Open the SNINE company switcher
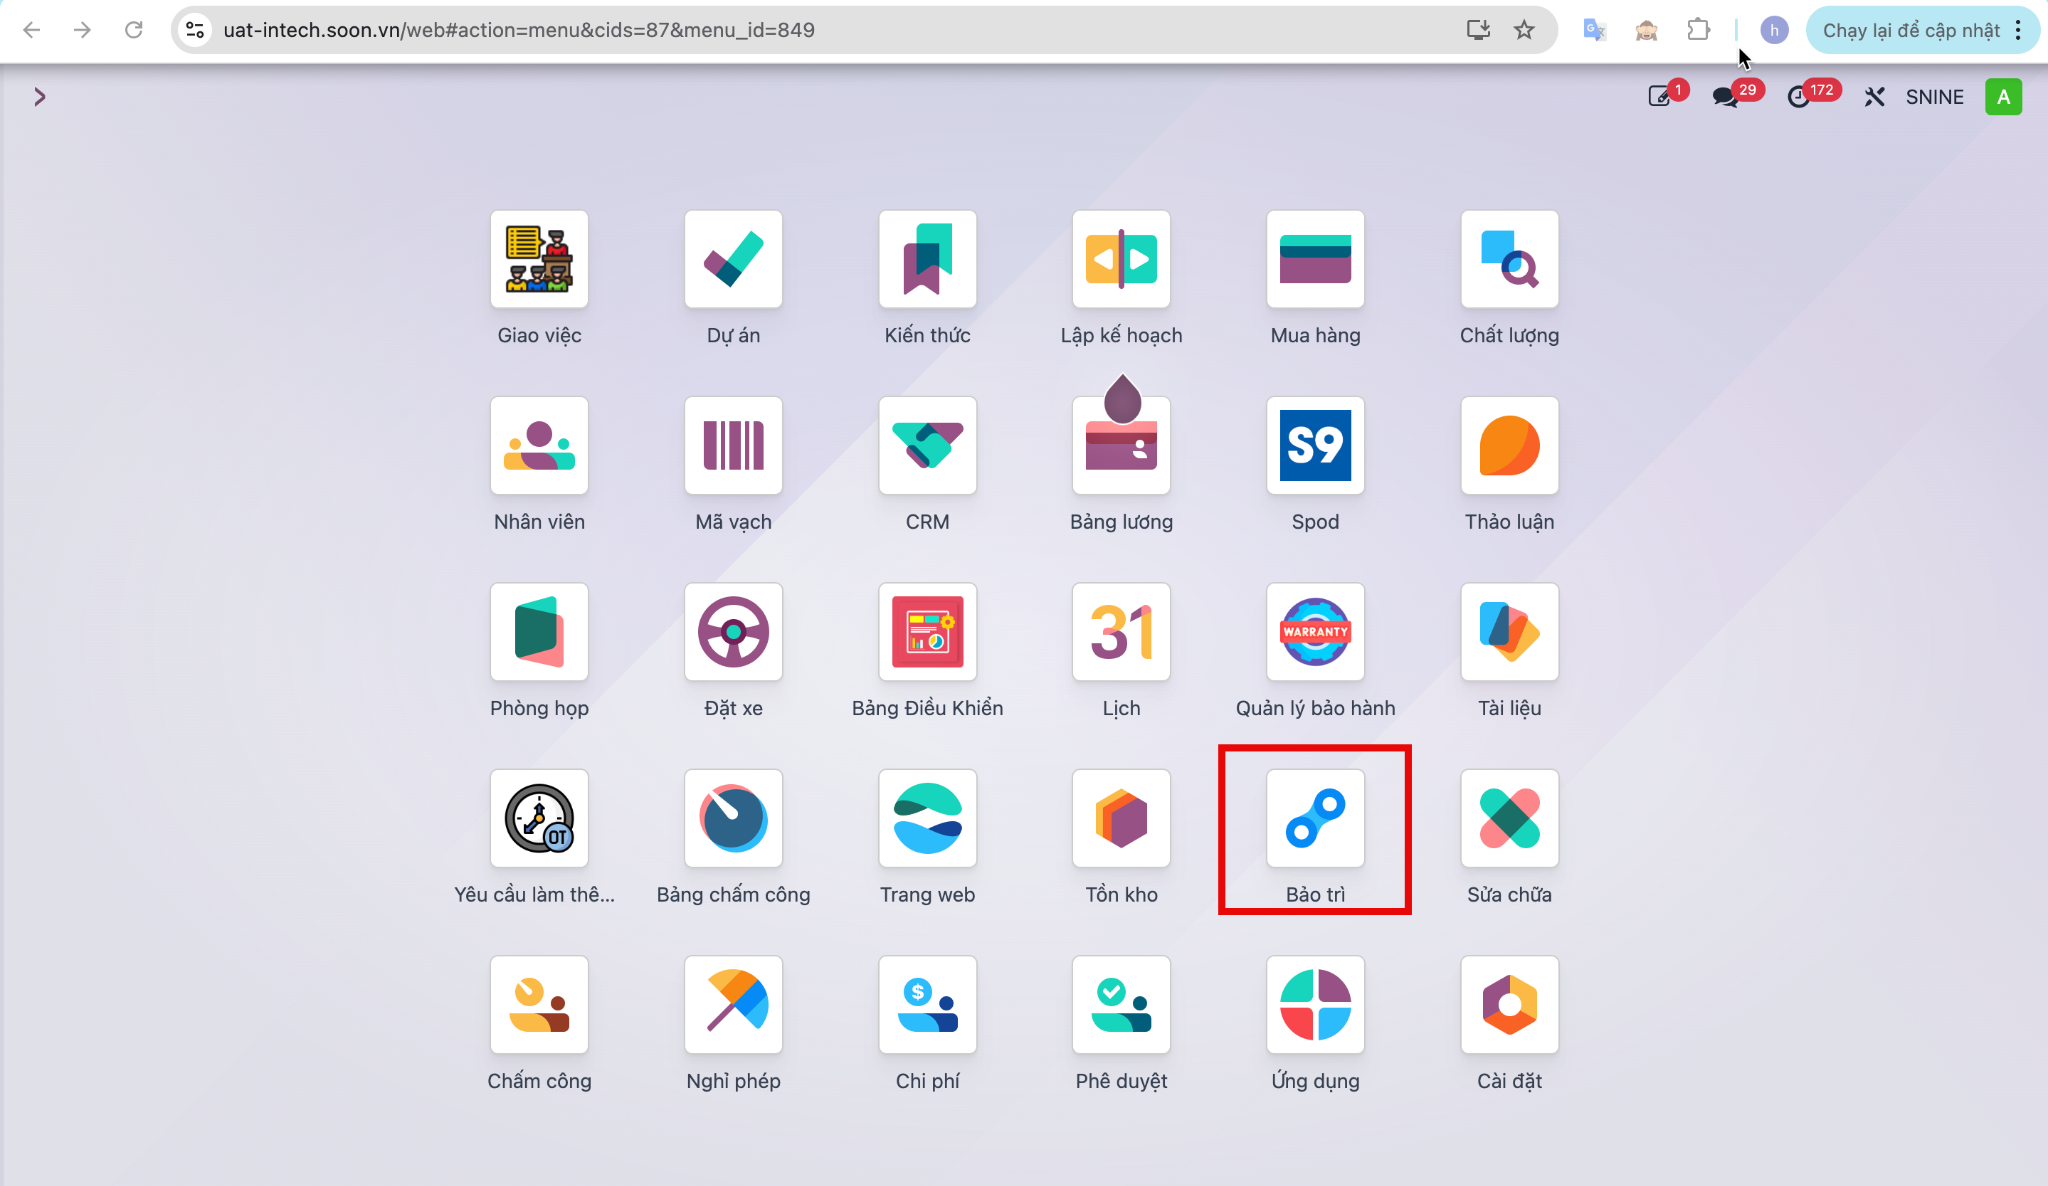Image resolution: width=2048 pixels, height=1186 pixels. coord(1934,97)
